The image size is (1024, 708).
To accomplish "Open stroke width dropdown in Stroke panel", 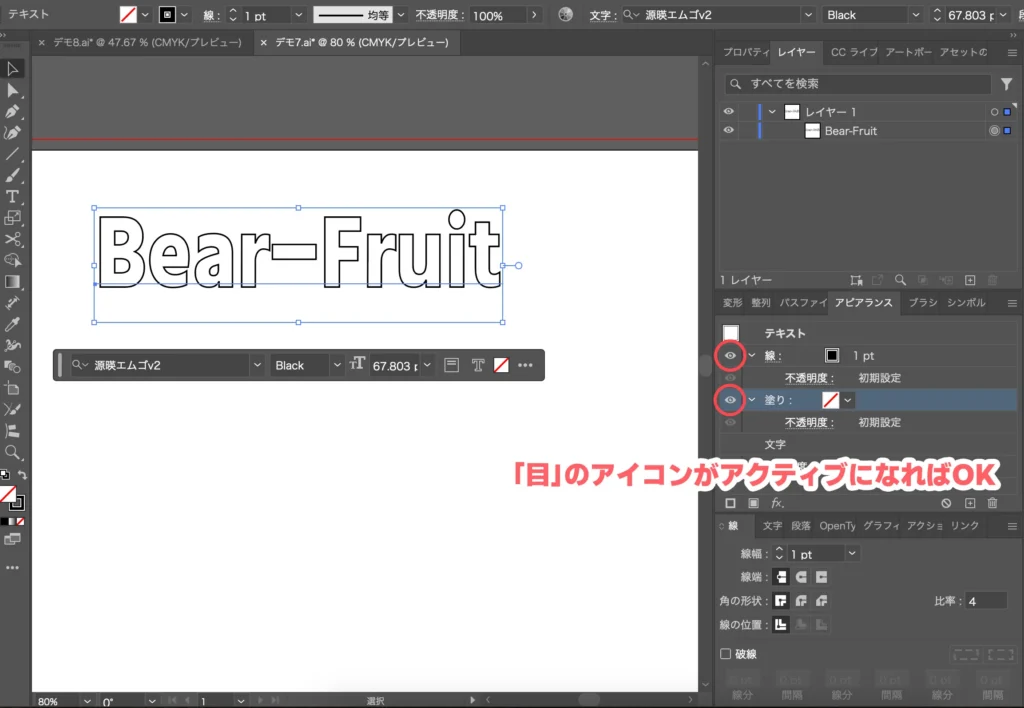I will tap(852, 553).
